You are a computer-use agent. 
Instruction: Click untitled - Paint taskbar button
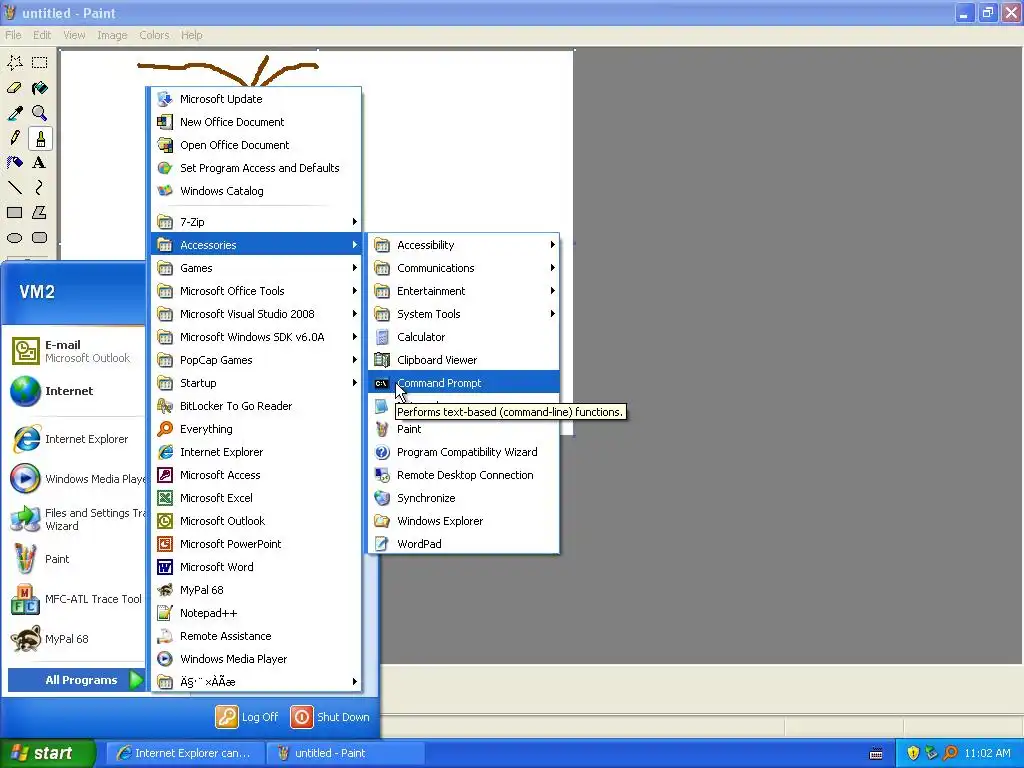click(346, 753)
